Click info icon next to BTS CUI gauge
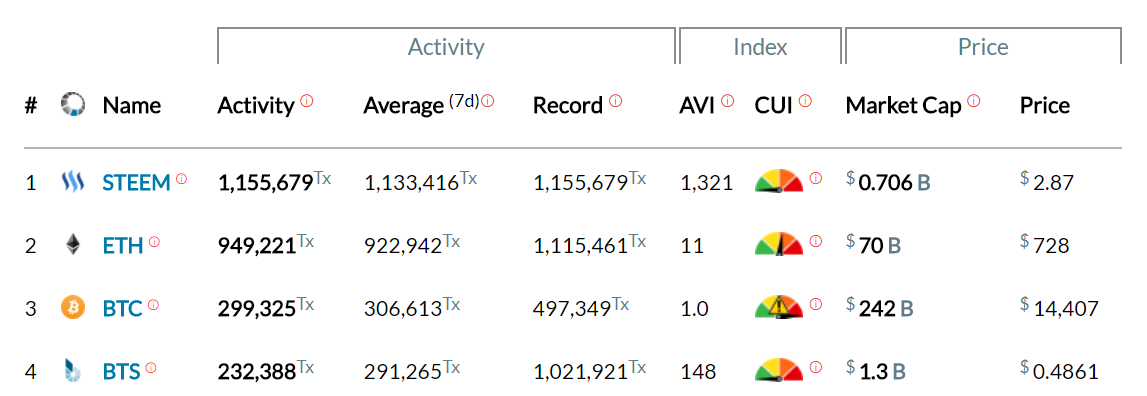This screenshot has height=396, width=1147. pyautogui.click(x=816, y=367)
